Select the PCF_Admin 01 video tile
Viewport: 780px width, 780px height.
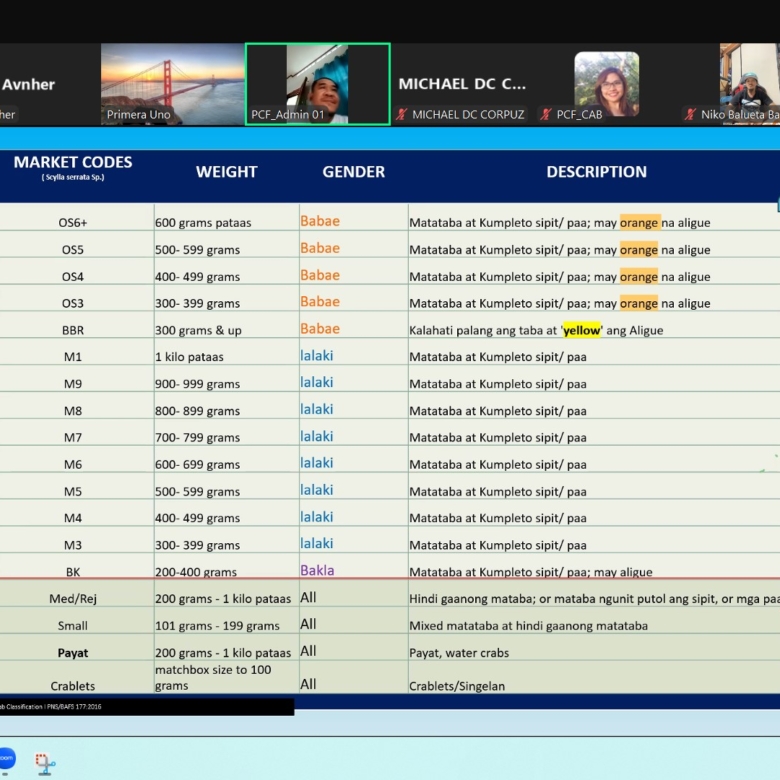point(318,84)
